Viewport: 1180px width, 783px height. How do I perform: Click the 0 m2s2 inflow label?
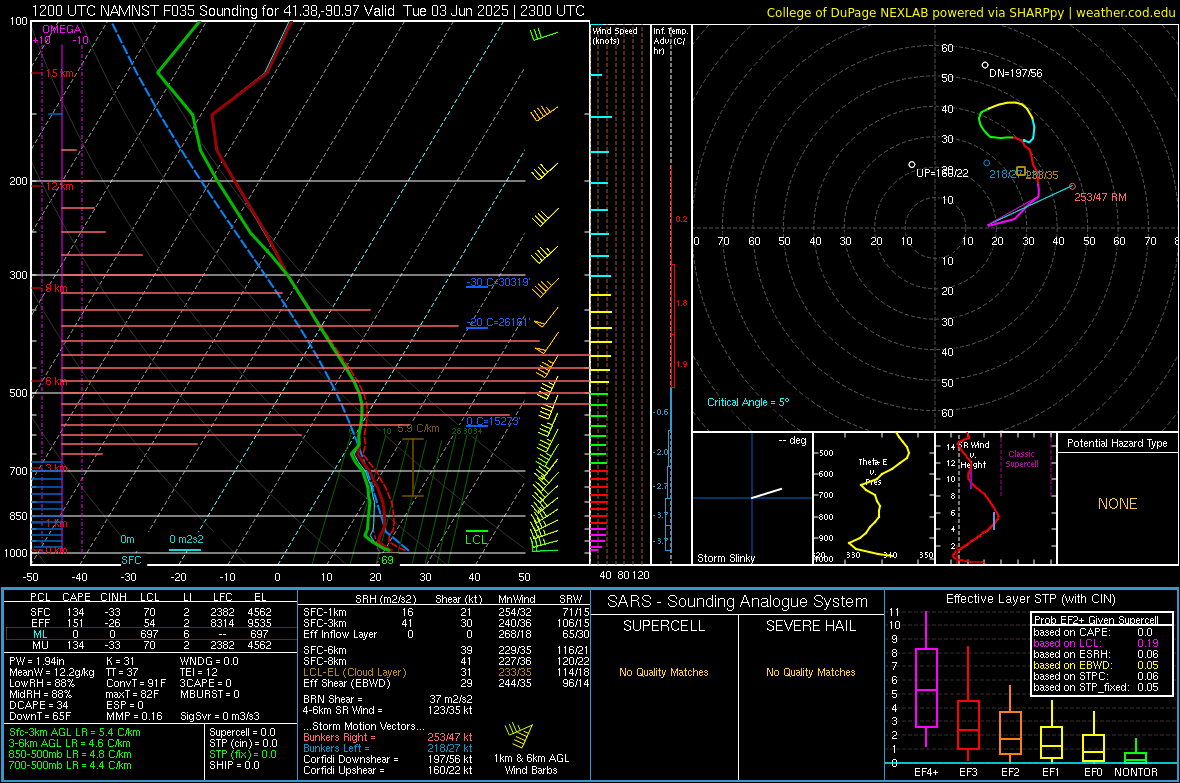point(186,539)
